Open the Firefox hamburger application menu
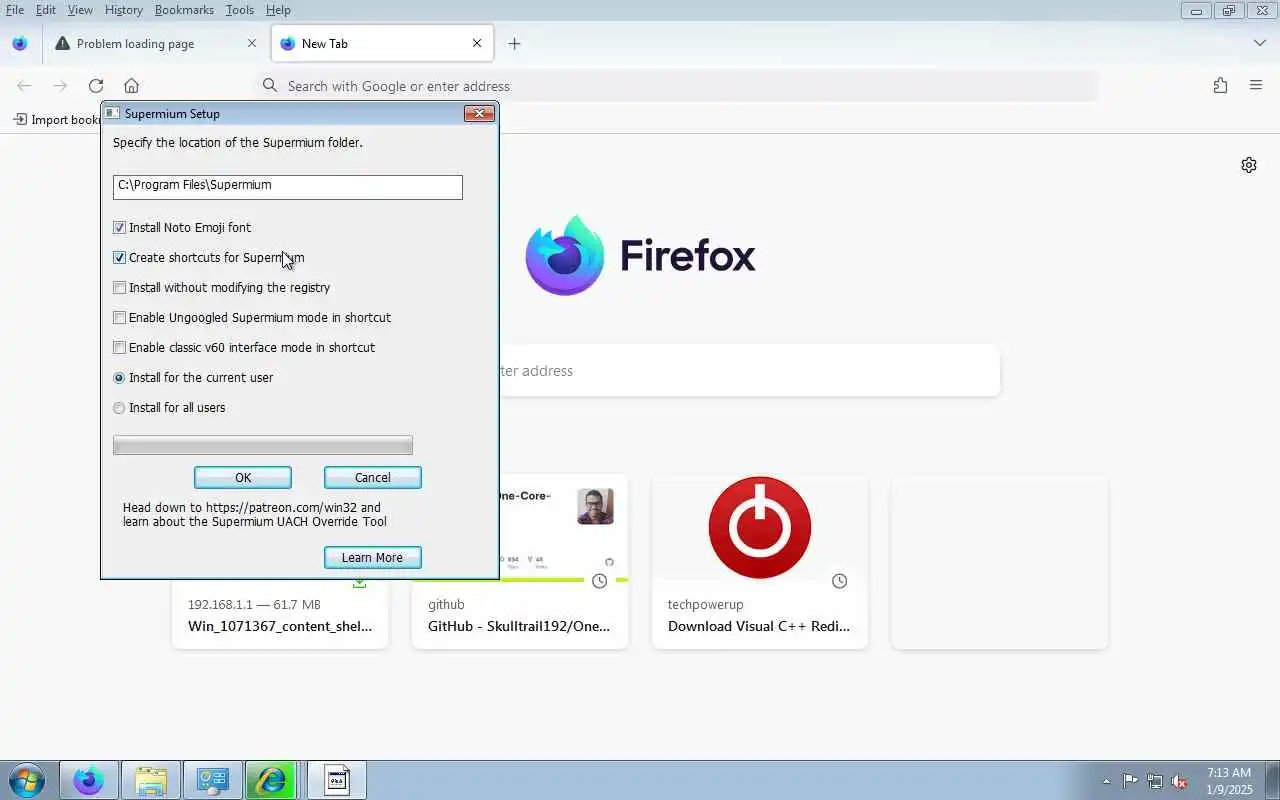Screen dimensions: 1280x800 click(x=1256, y=86)
